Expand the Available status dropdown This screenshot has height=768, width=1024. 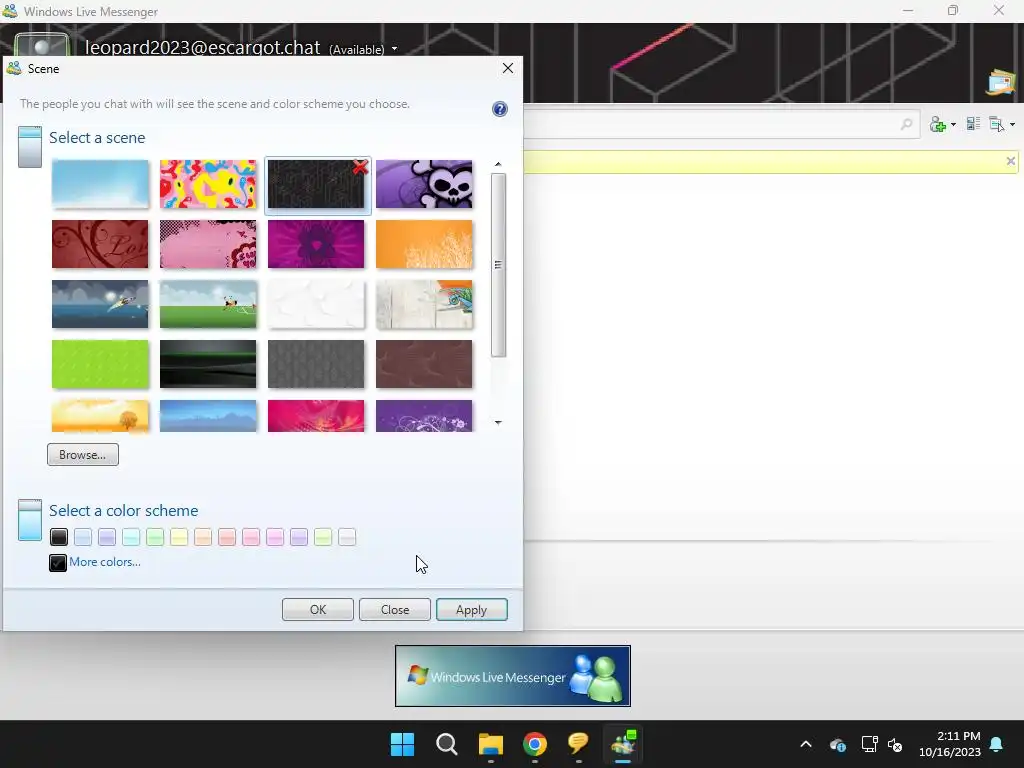coord(394,49)
